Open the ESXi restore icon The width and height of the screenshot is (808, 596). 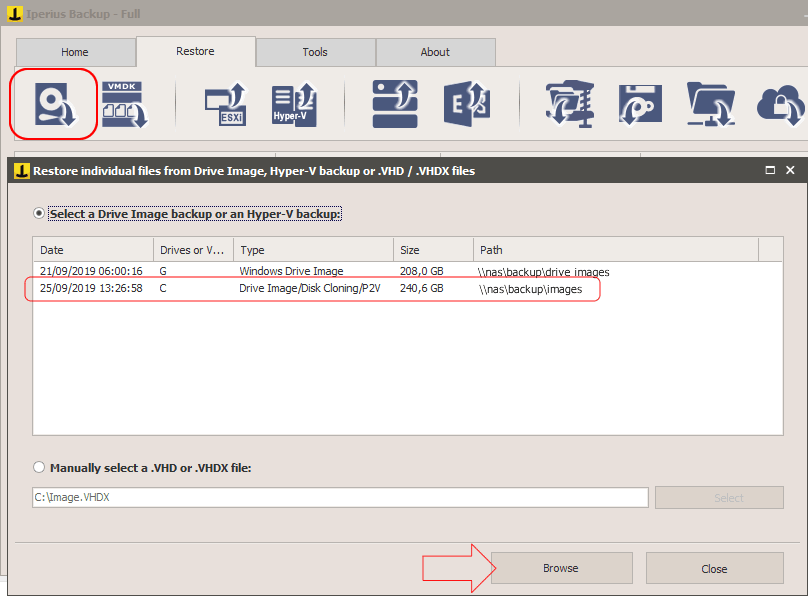(226, 104)
